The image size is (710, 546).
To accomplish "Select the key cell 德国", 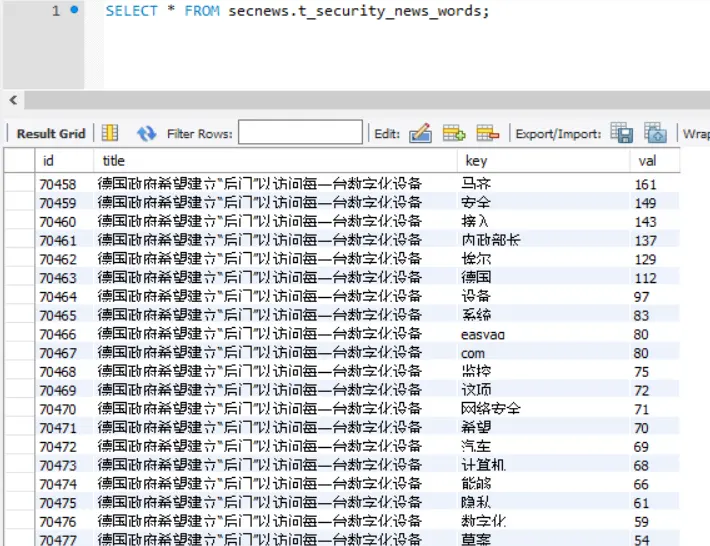I will 543,278.
